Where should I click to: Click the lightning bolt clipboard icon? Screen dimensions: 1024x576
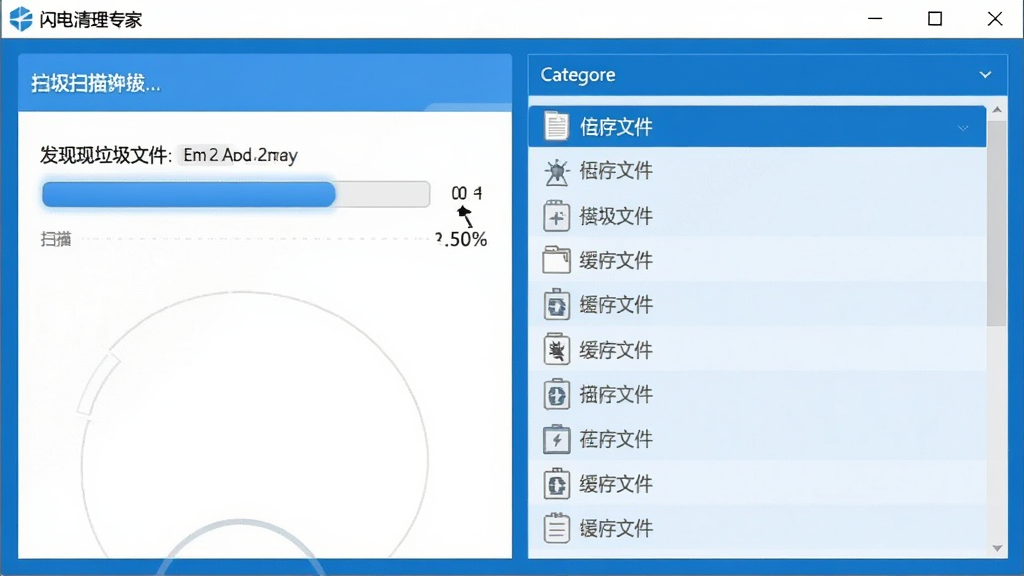coord(556,439)
